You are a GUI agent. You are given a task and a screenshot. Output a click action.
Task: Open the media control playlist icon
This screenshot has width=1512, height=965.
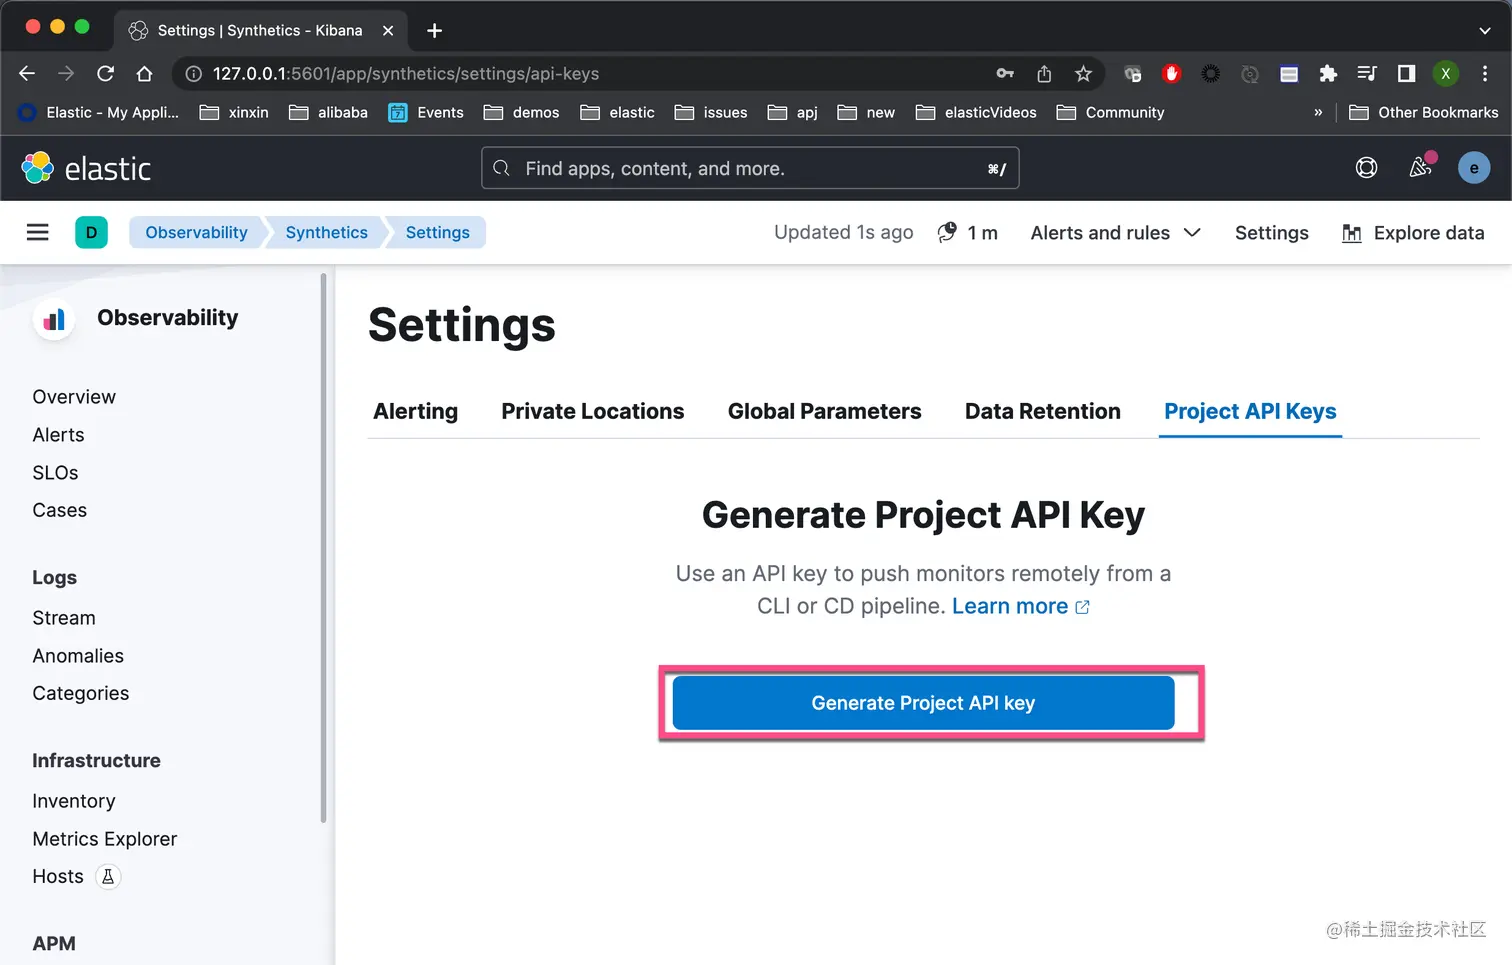click(x=1367, y=73)
